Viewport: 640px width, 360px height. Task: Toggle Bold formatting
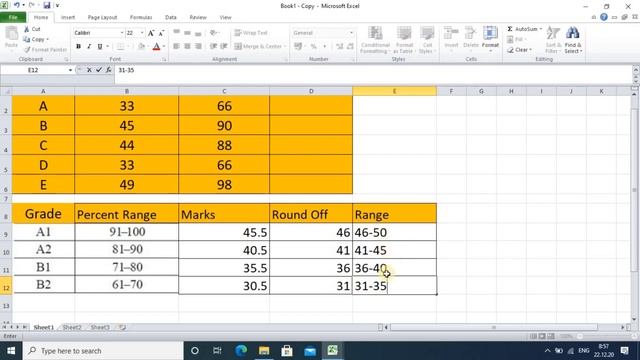78,47
